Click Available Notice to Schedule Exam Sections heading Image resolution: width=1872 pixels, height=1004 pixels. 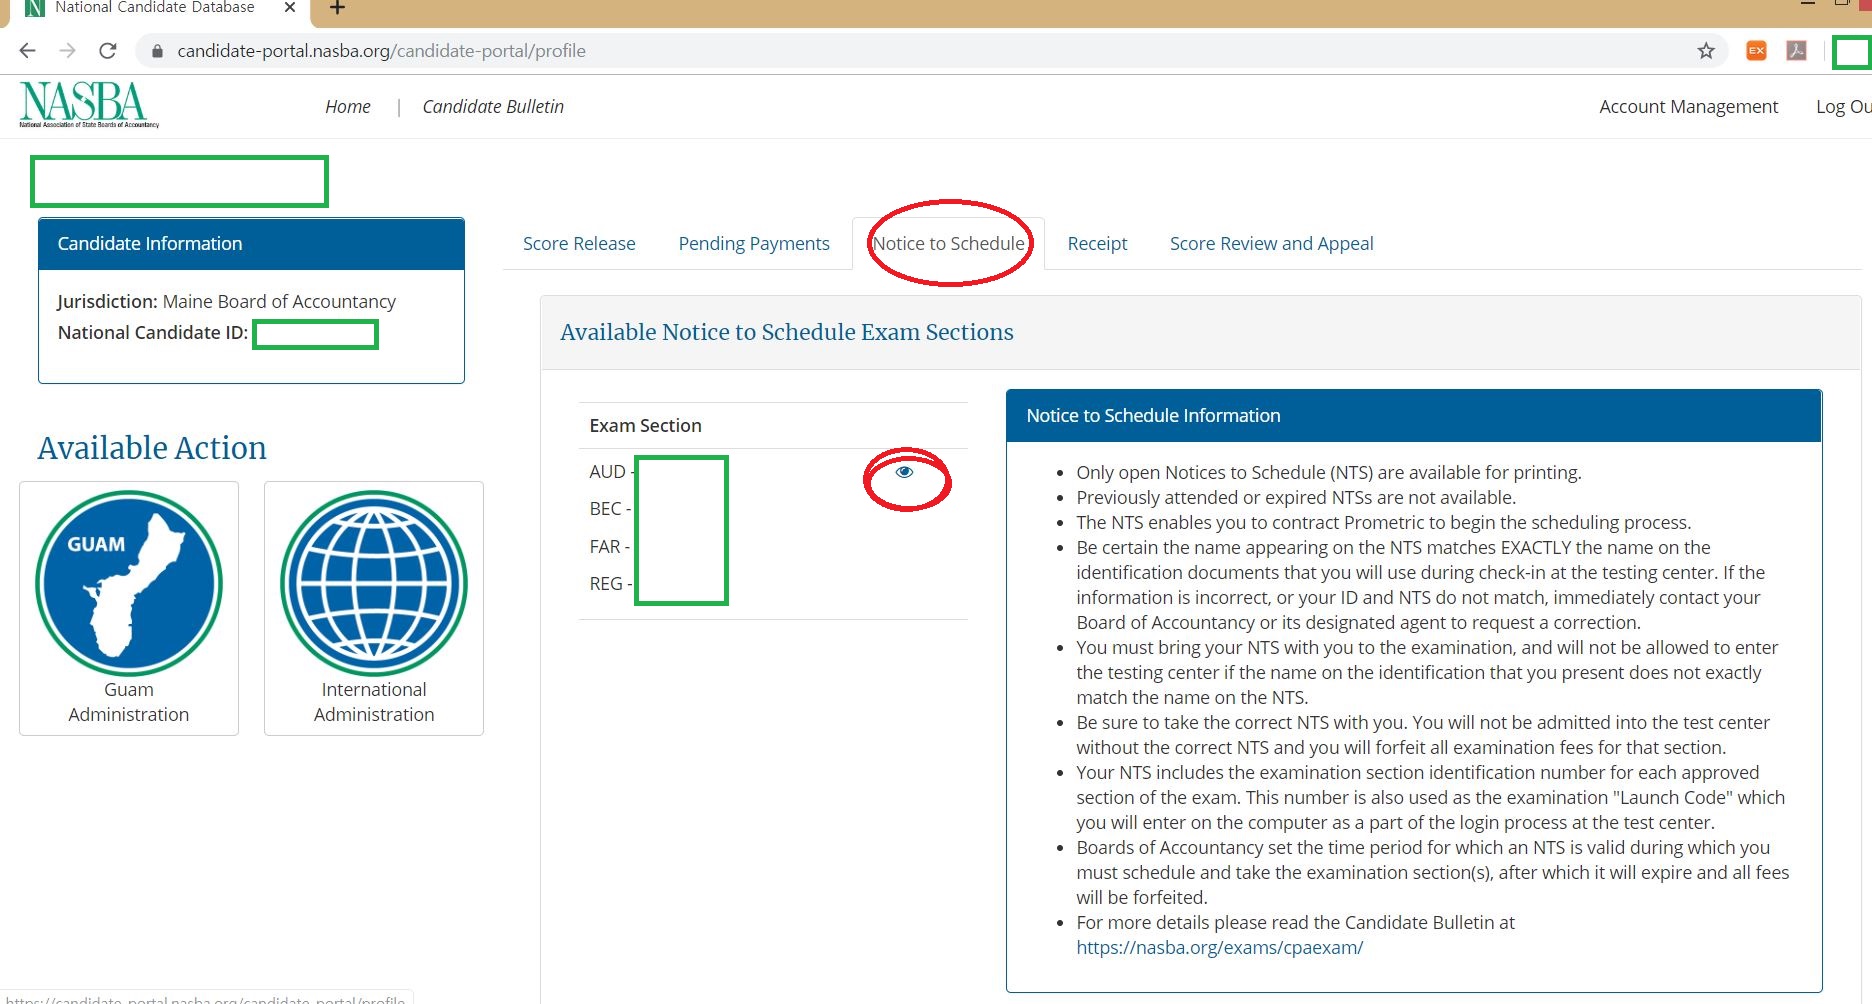click(787, 332)
